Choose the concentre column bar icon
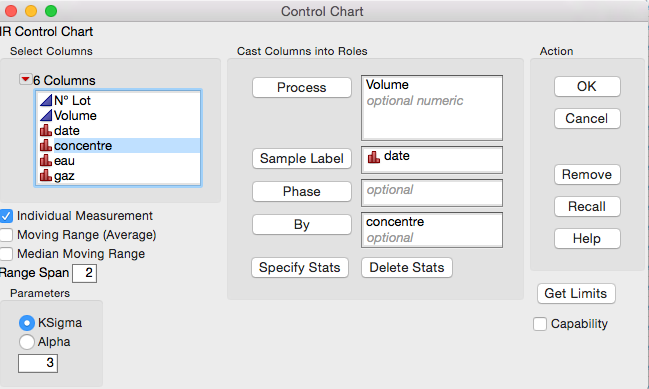 click(46, 145)
